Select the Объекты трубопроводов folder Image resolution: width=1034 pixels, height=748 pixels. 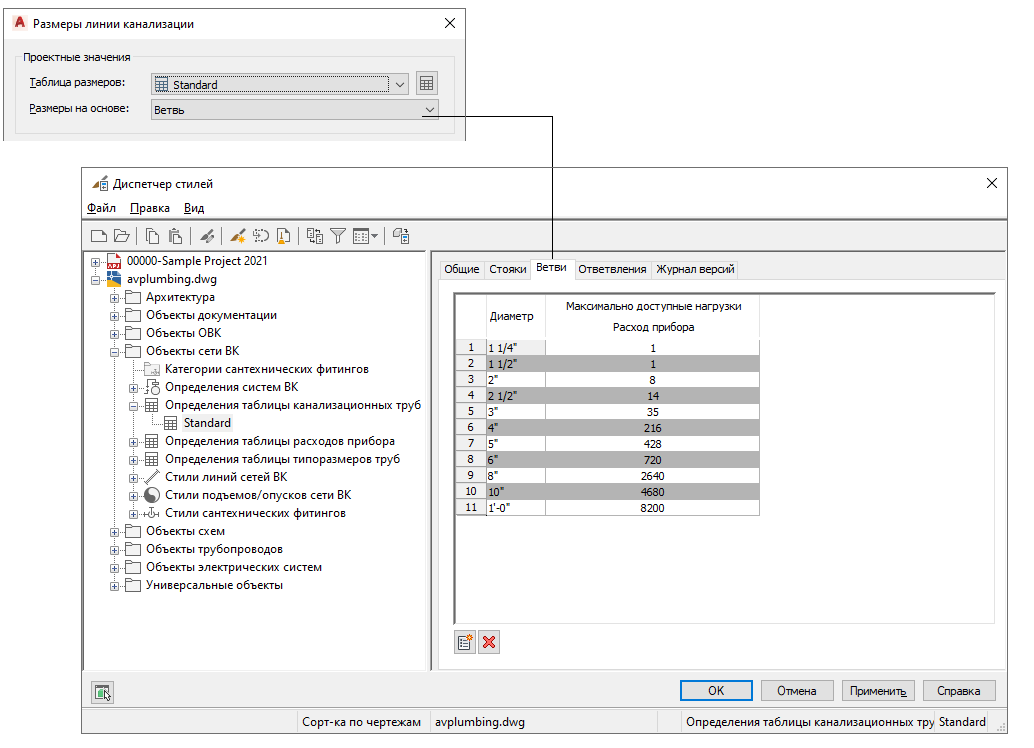pyautogui.click(x=214, y=549)
